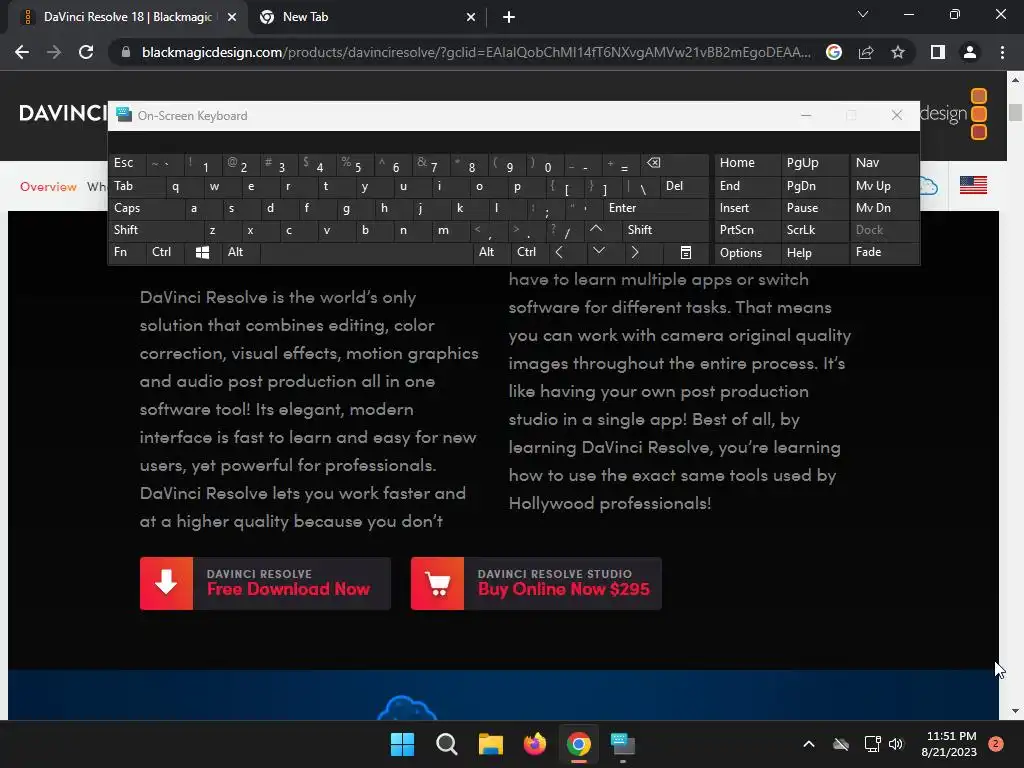Open the Chrome profile icon
This screenshot has height=768, width=1024.
click(x=970, y=52)
